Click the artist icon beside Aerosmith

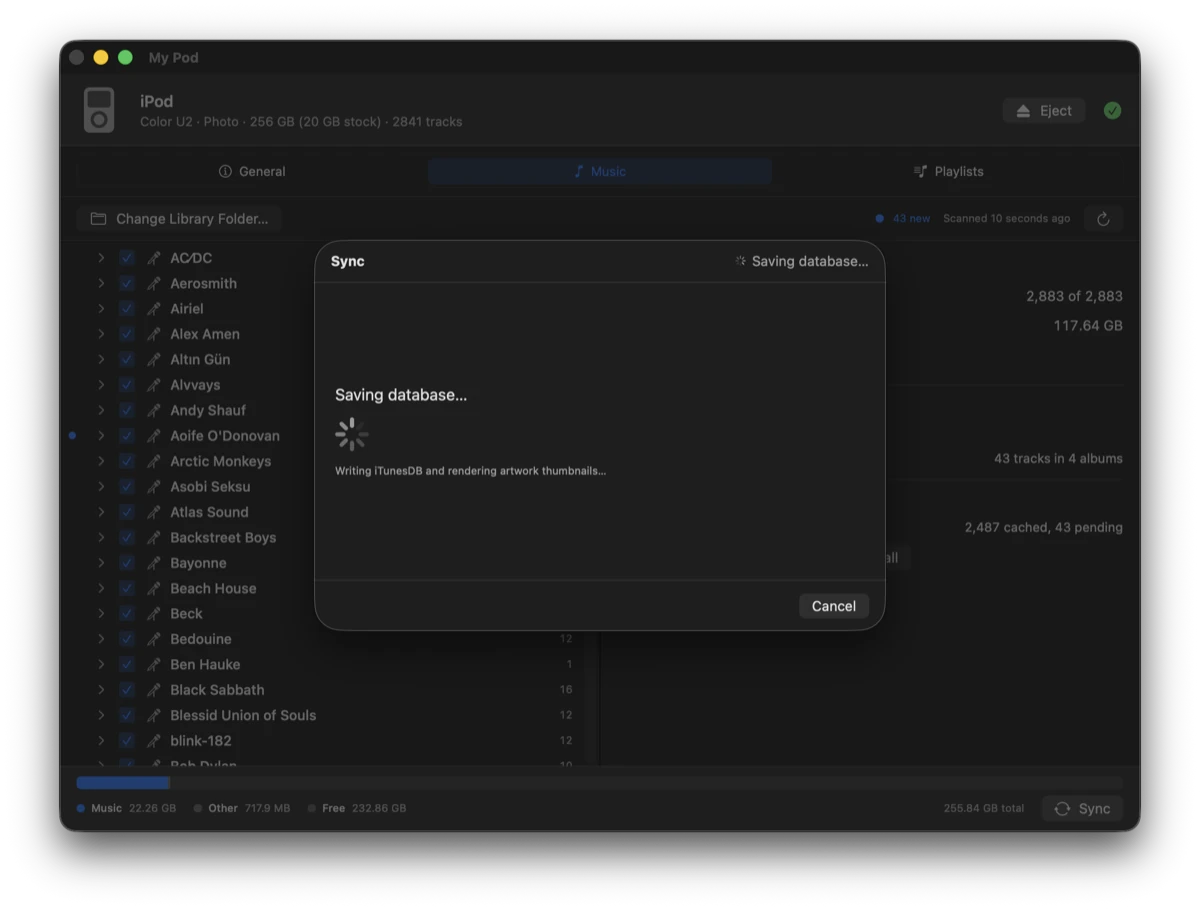pos(154,283)
